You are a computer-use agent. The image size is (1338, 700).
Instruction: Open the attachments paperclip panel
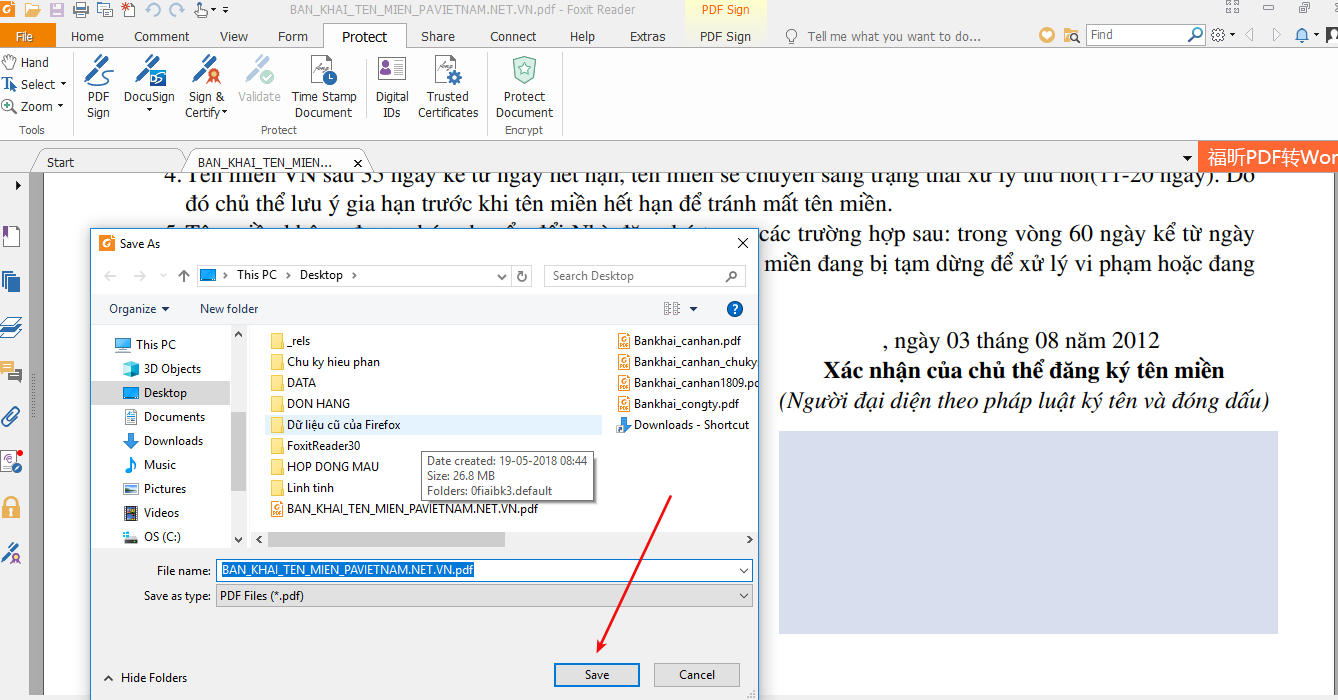pyautogui.click(x=11, y=416)
